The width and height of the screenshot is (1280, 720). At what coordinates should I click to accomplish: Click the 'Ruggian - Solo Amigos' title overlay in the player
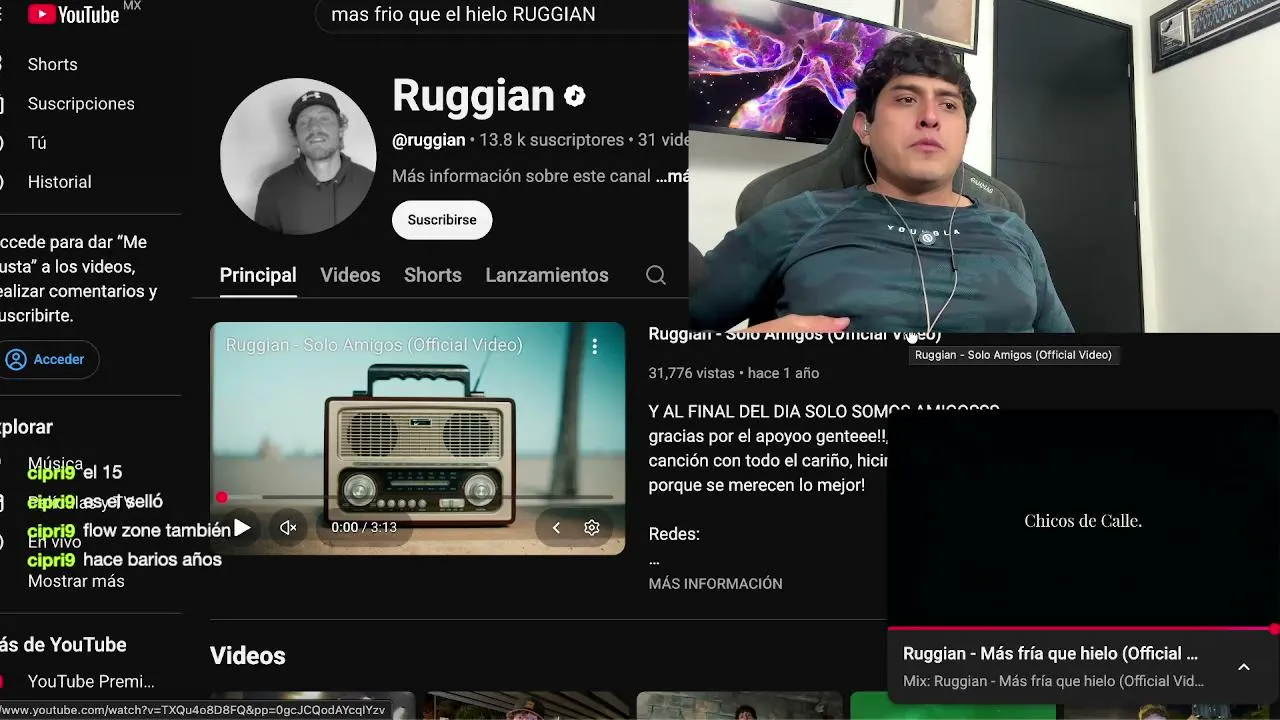(x=374, y=345)
